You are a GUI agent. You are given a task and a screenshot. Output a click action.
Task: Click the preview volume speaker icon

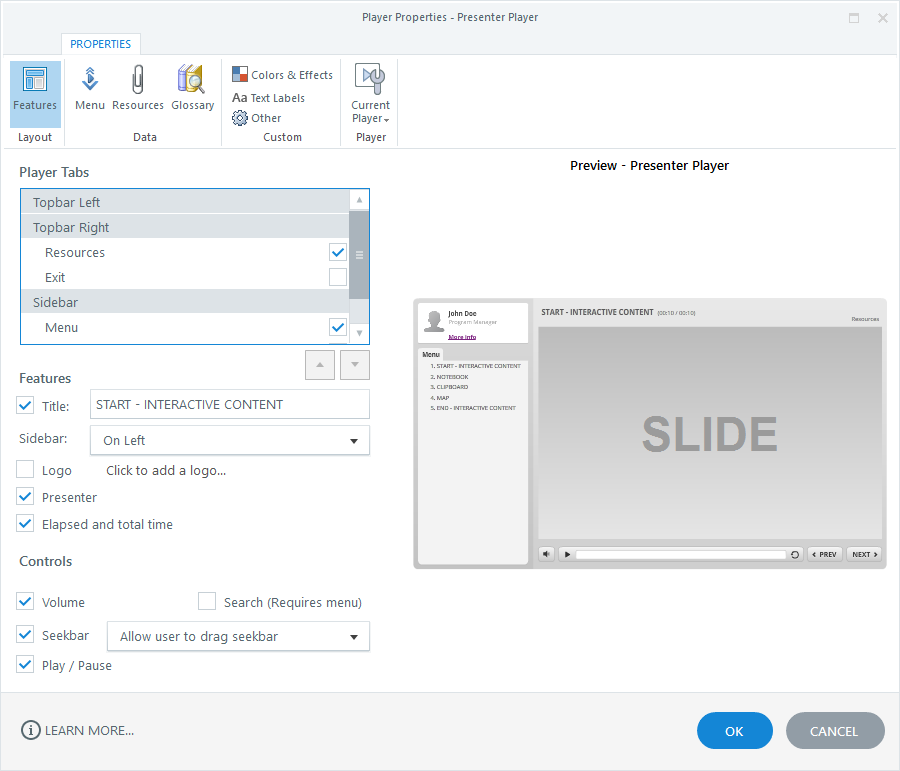546,554
